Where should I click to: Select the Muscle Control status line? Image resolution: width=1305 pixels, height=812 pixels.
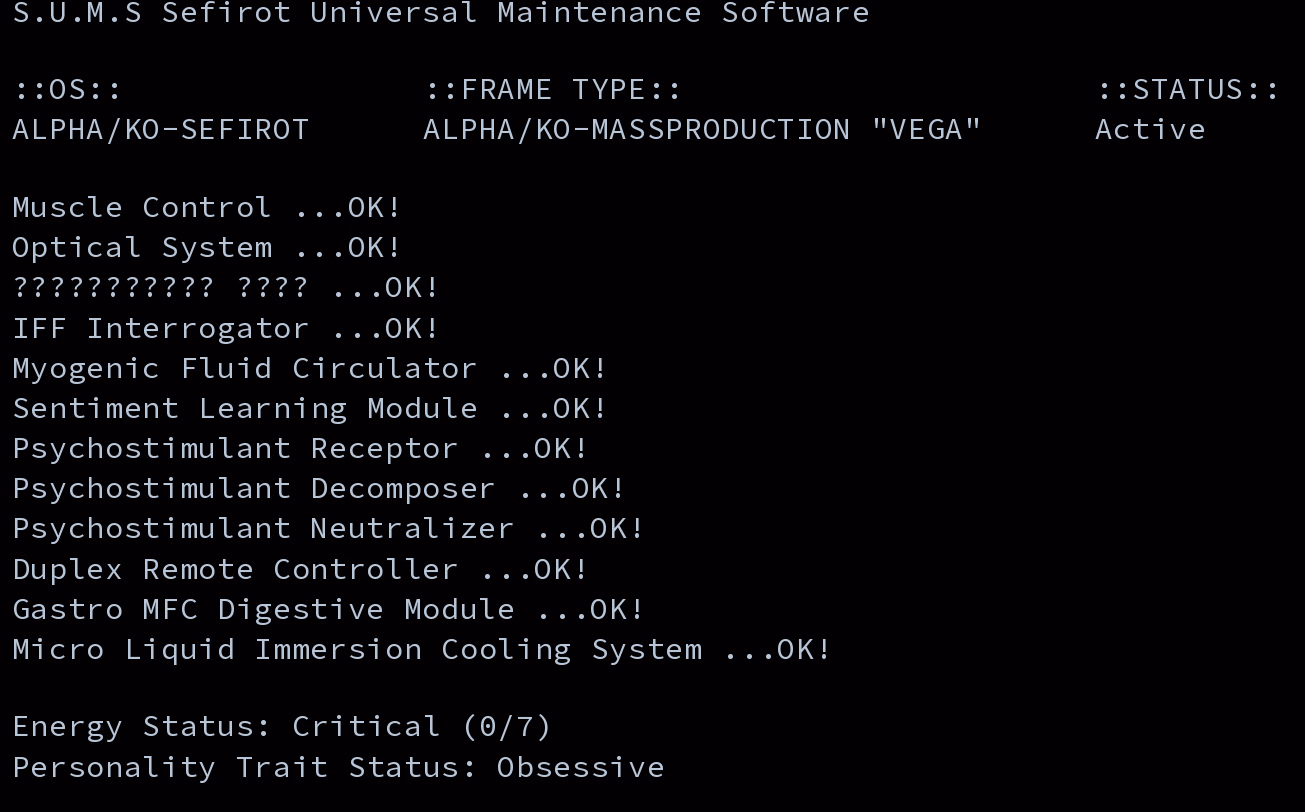(x=206, y=208)
